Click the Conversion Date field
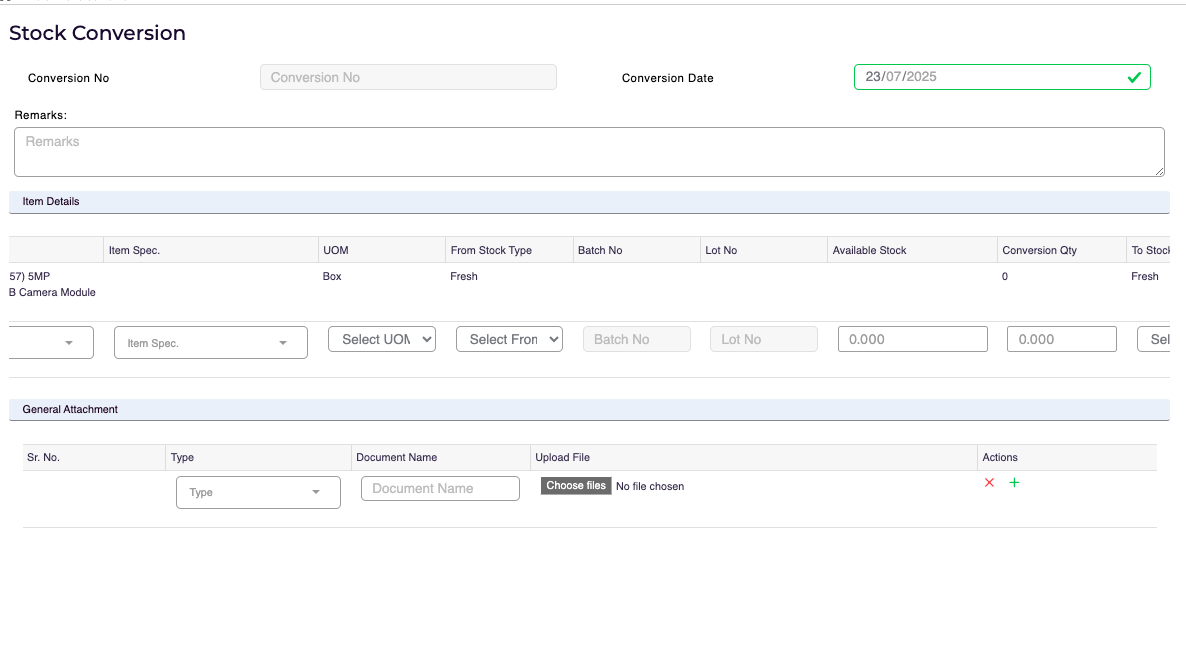The height and width of the screenshot is (670, 1186). (x=990, y=77)
